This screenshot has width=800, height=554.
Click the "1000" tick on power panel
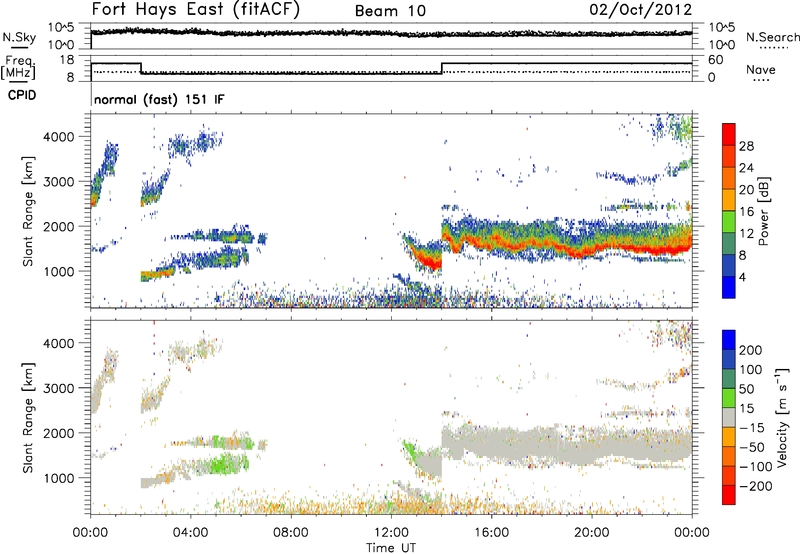tap(59, 271)
